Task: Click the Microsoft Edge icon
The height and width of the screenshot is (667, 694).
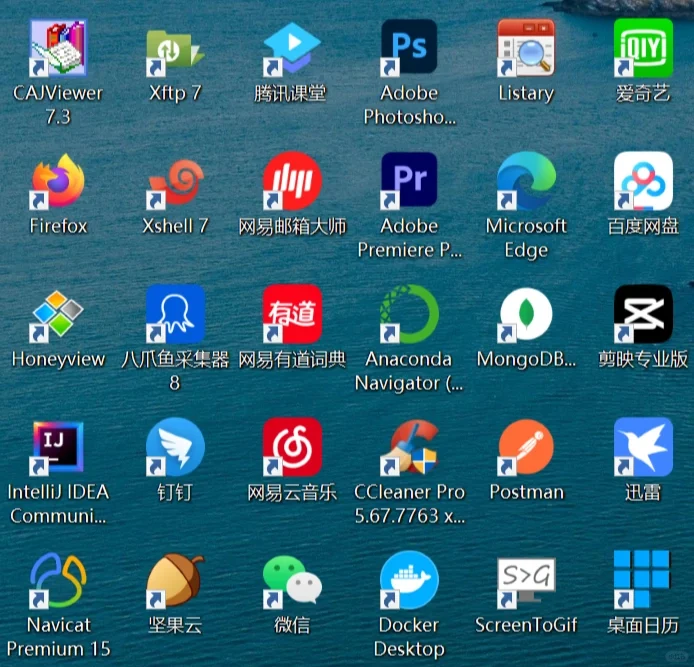Action: point(526,181)
